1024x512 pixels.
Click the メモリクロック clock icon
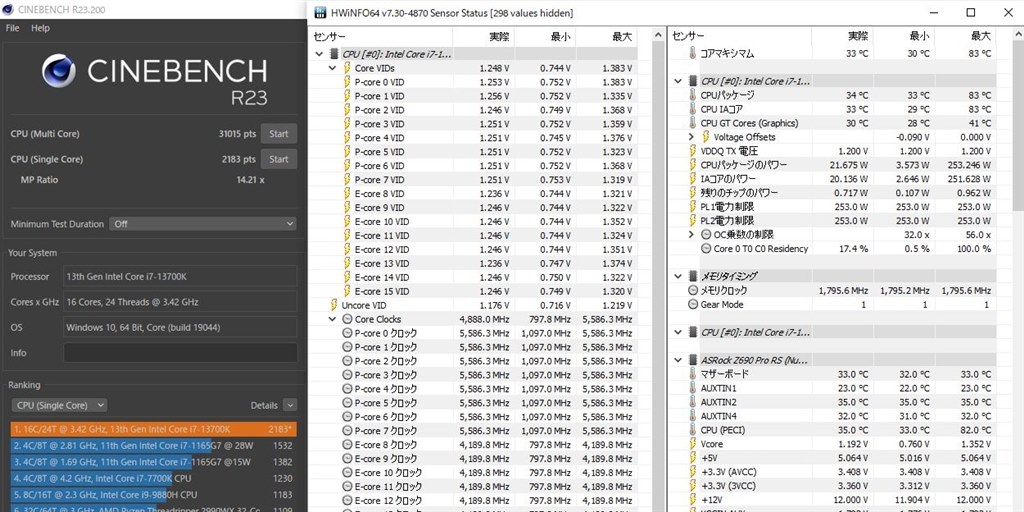click(x=692, y=291)
